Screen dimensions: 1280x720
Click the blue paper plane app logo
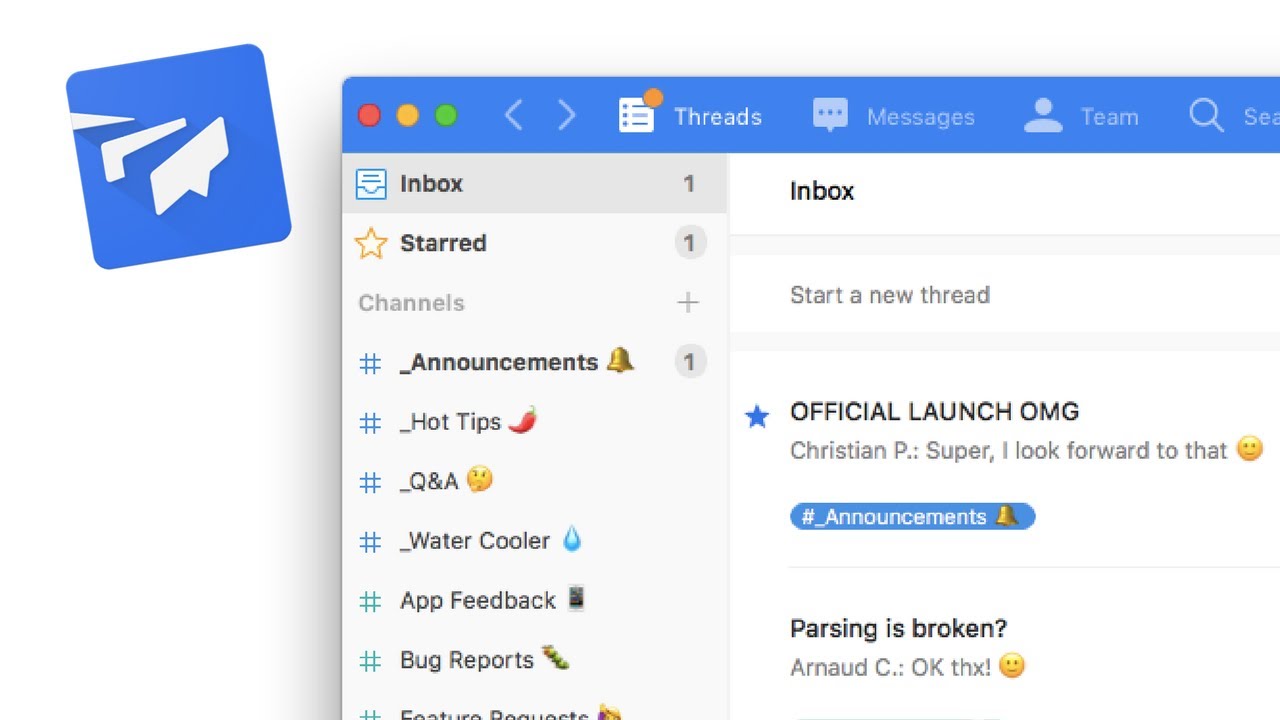coord(178,156)
